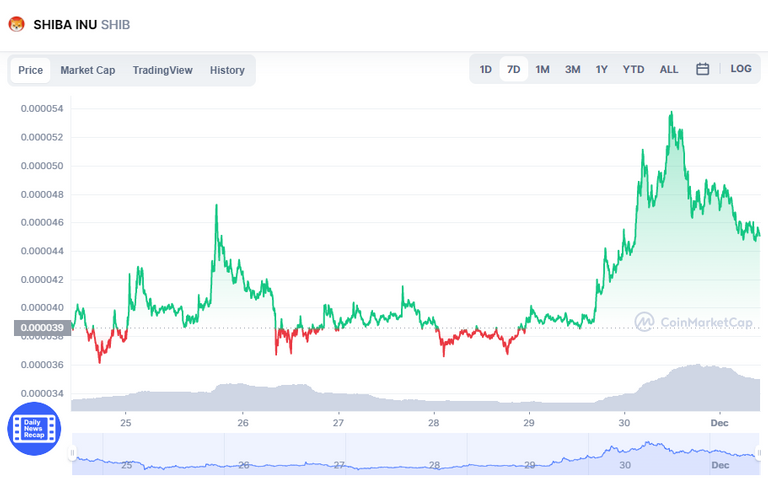
Task: Click the 0.000042 y-axis label
Action: 42,280
